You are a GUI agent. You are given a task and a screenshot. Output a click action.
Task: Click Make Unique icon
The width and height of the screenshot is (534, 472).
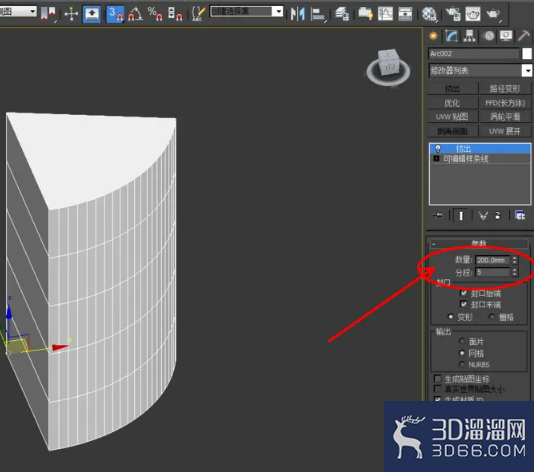[x=483, y=216]
